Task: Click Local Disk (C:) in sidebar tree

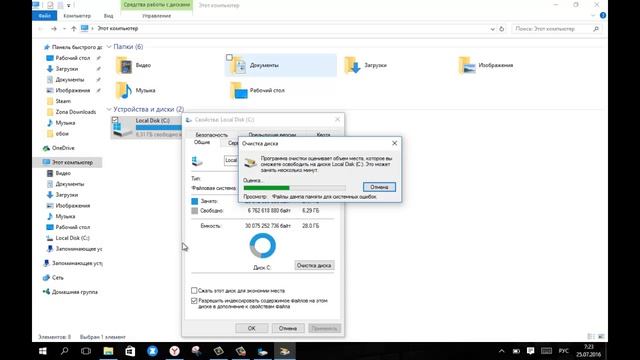Action: [72, 238]
